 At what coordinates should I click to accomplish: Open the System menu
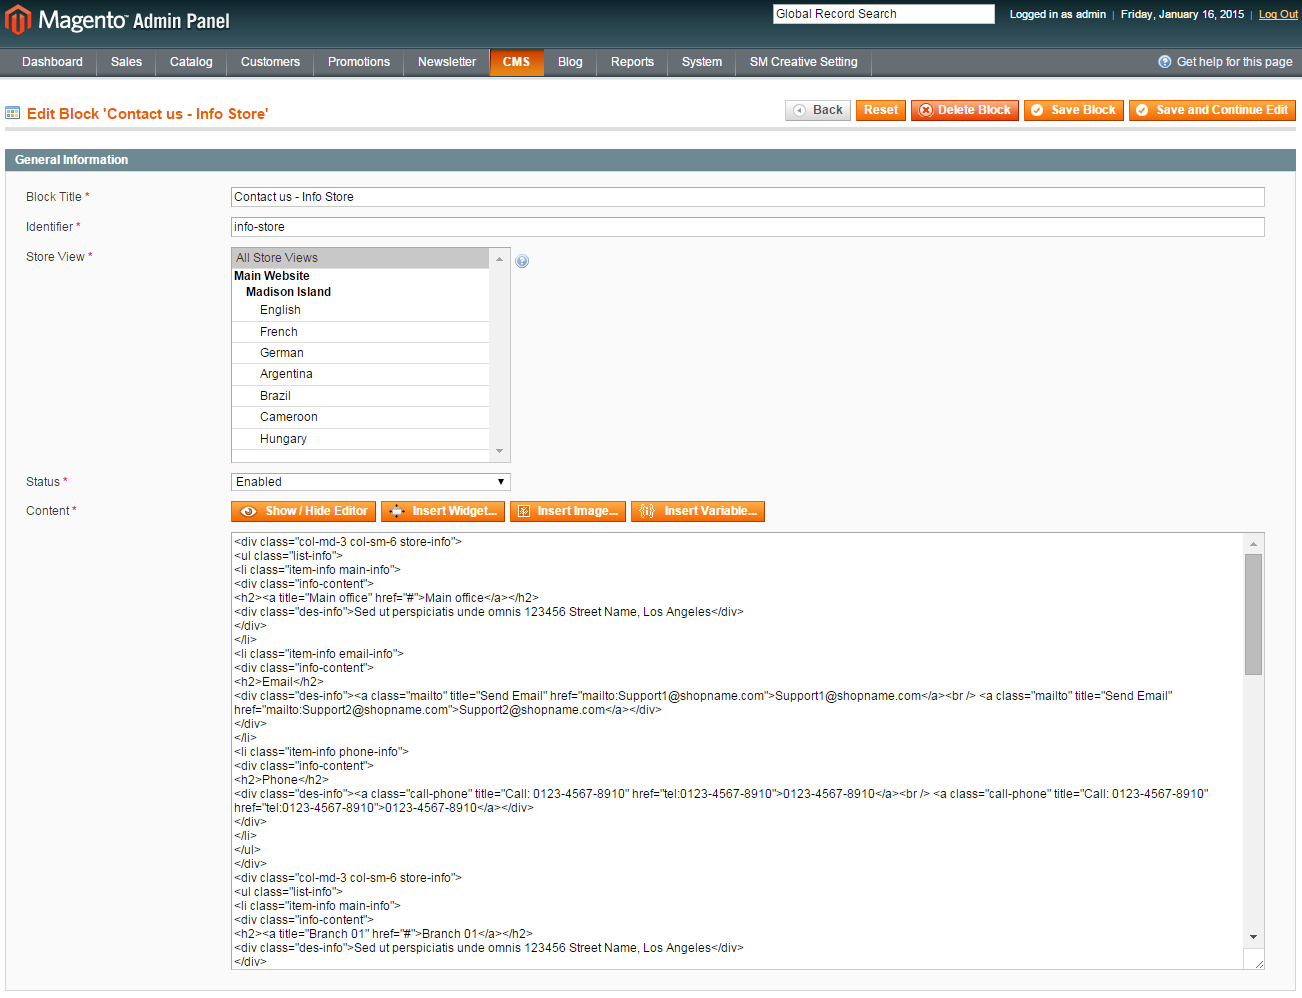click(702, 62)
